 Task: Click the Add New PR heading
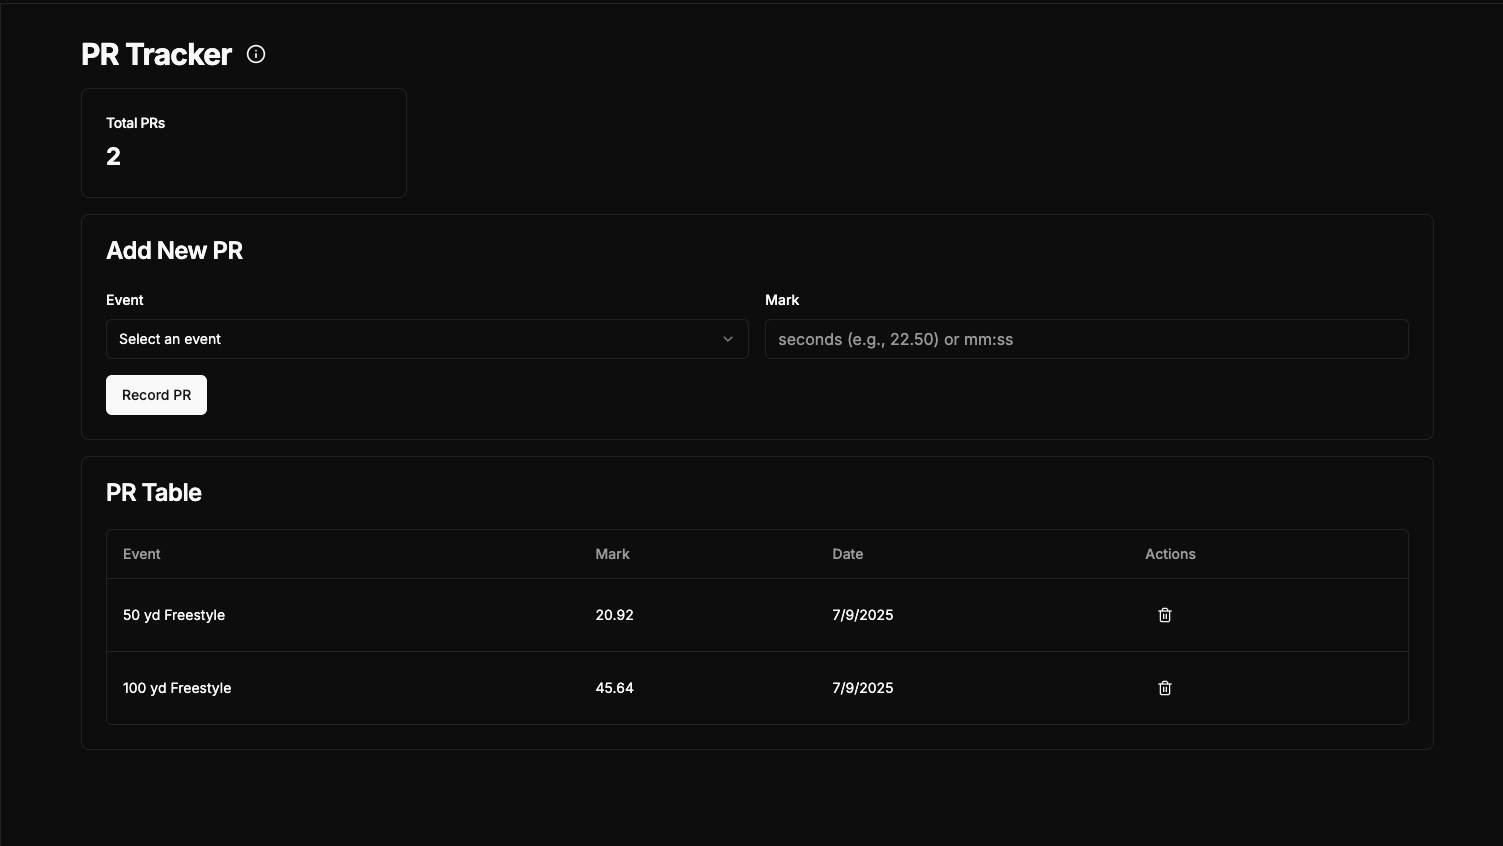tap(174, 251)
